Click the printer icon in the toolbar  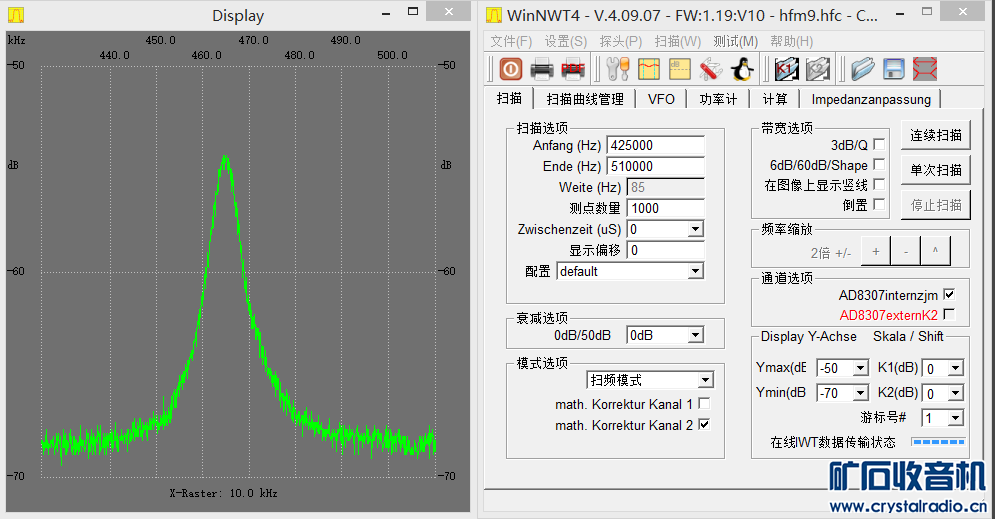point(541,69)
